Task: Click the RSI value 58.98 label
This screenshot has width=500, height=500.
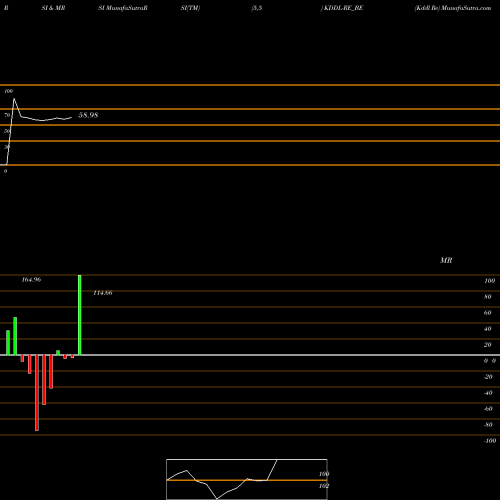Action: [88, 115]
